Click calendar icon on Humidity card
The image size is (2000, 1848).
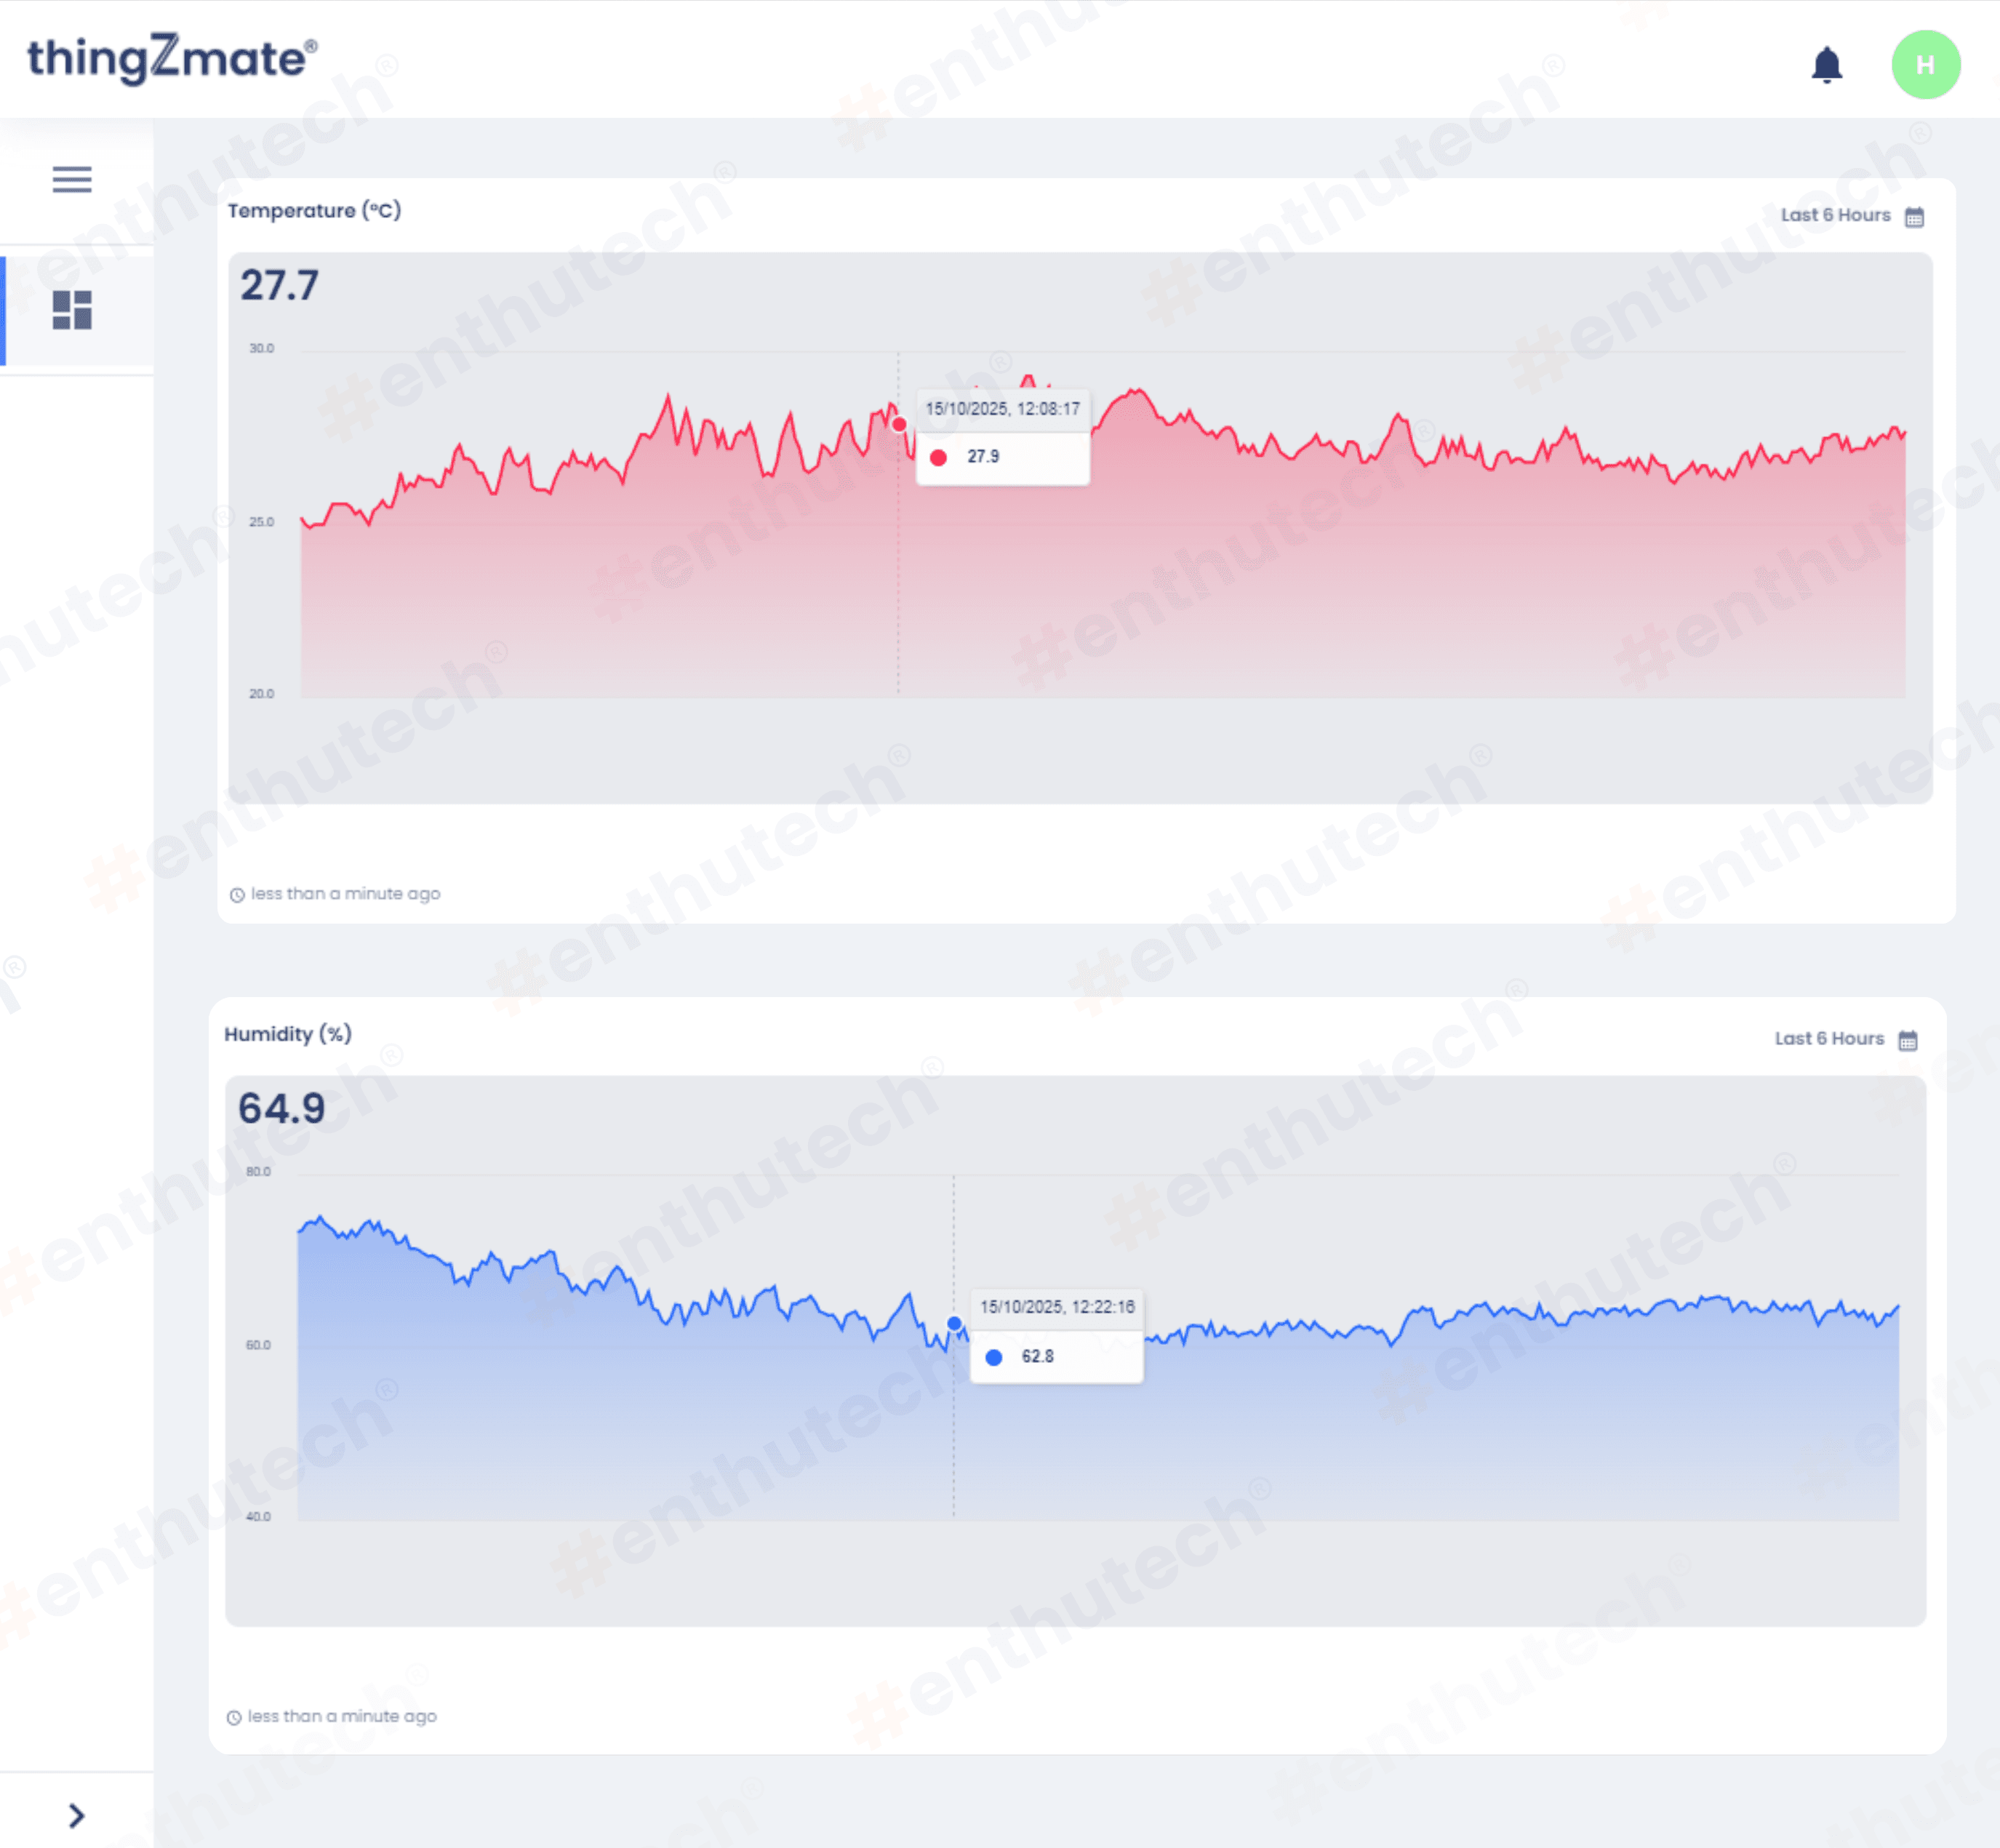1907,1041
